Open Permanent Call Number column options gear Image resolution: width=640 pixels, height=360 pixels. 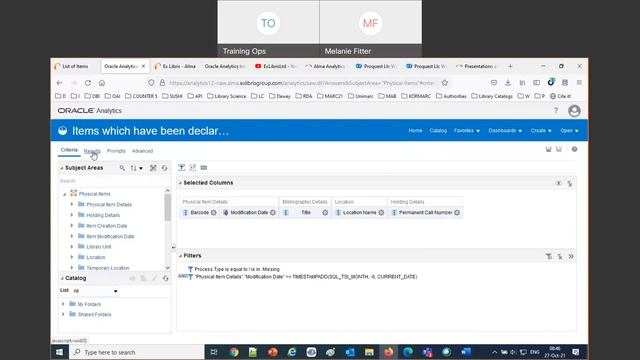[x=457, y=213]
